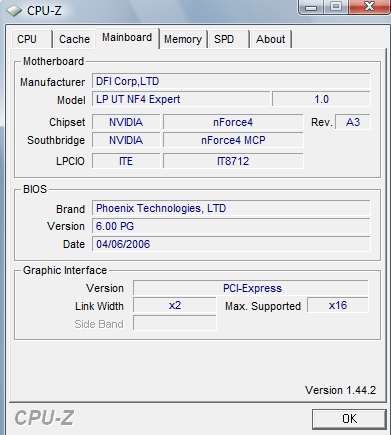Screen dimensions: 391x435
Task: Click the model revision value 1.0
Action: (x=321, y=99)
